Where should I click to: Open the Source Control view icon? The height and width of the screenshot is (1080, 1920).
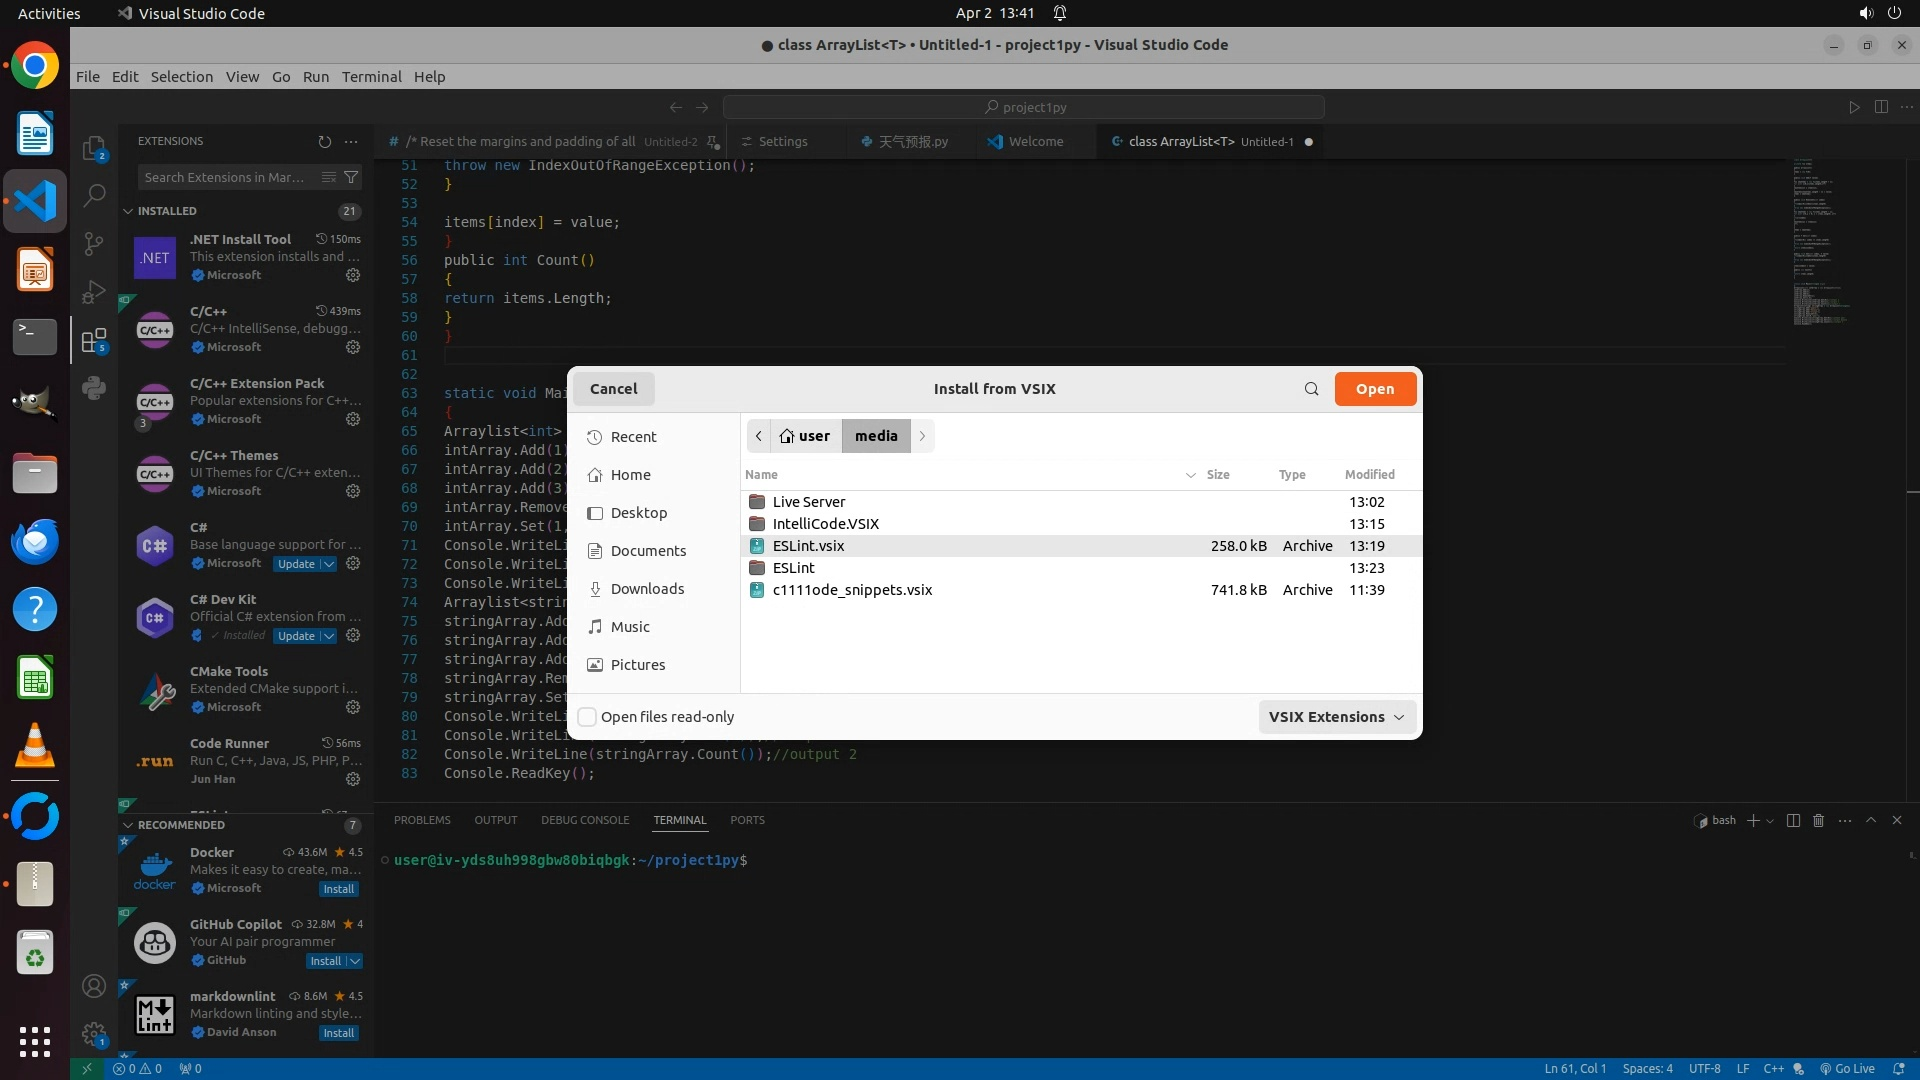point(94,244)
